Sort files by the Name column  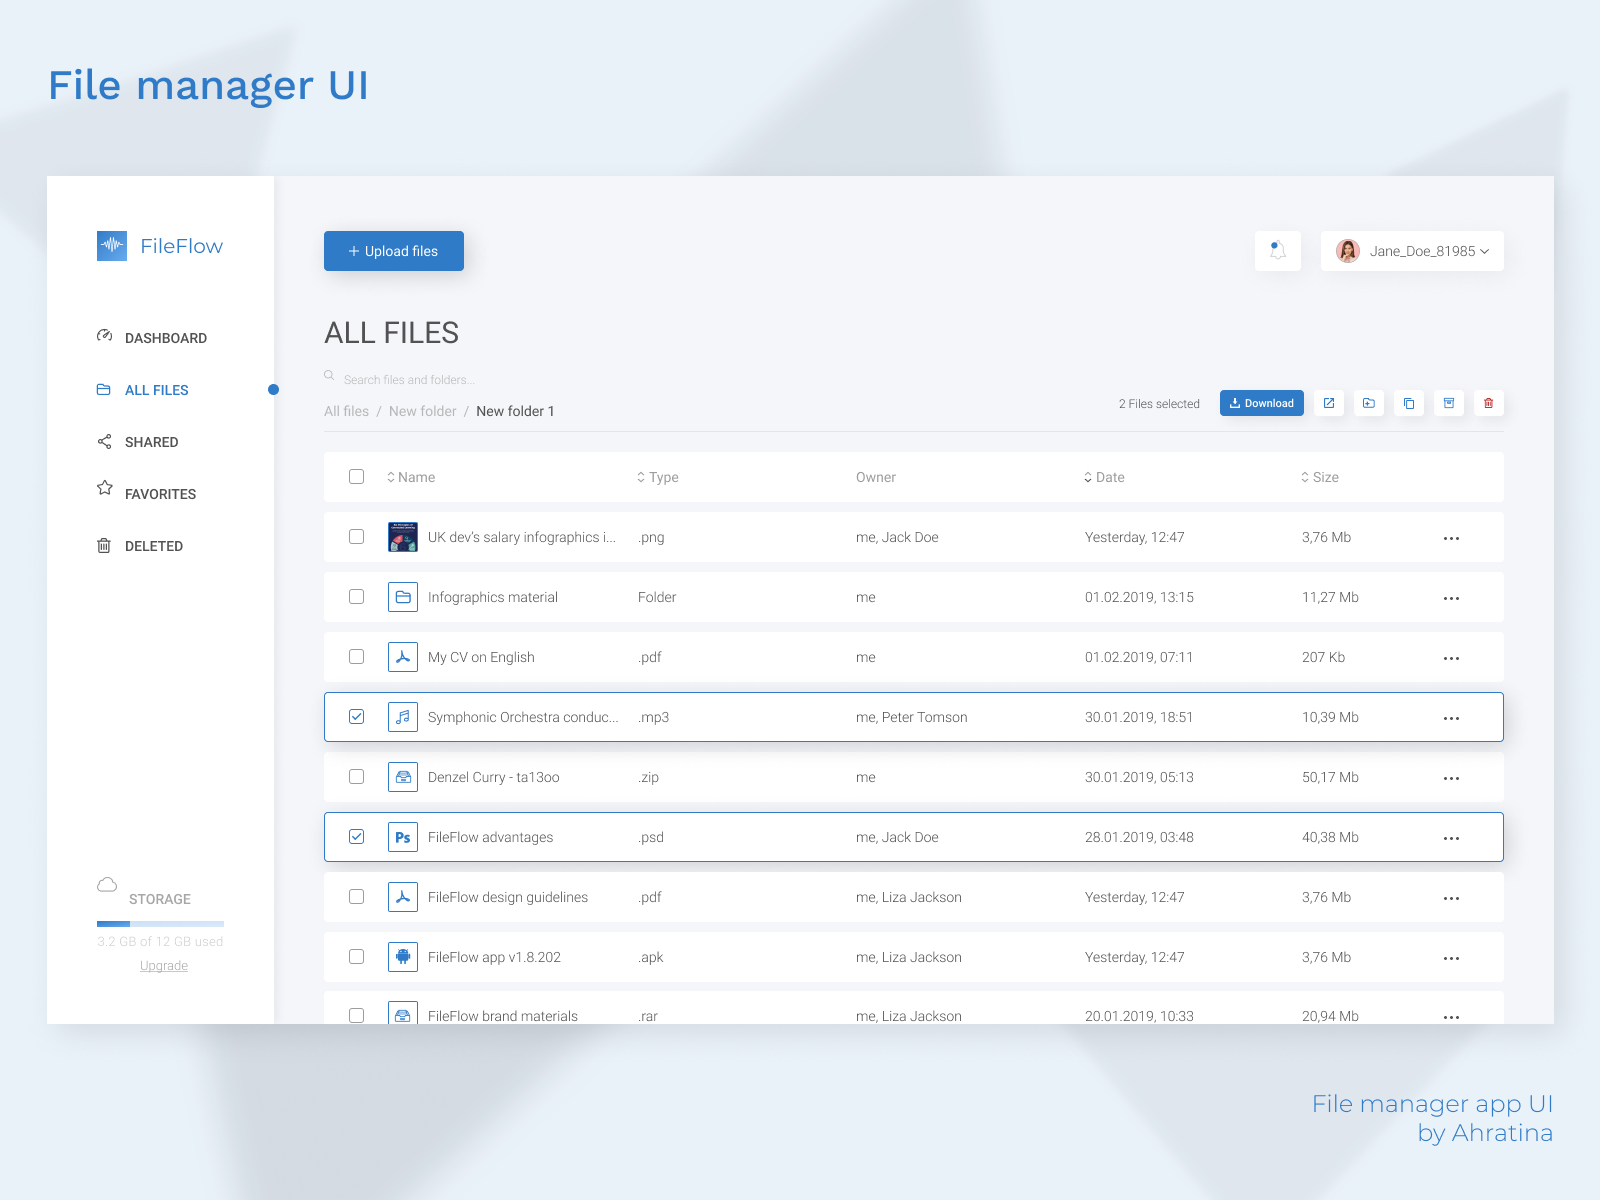coord(410,477)
